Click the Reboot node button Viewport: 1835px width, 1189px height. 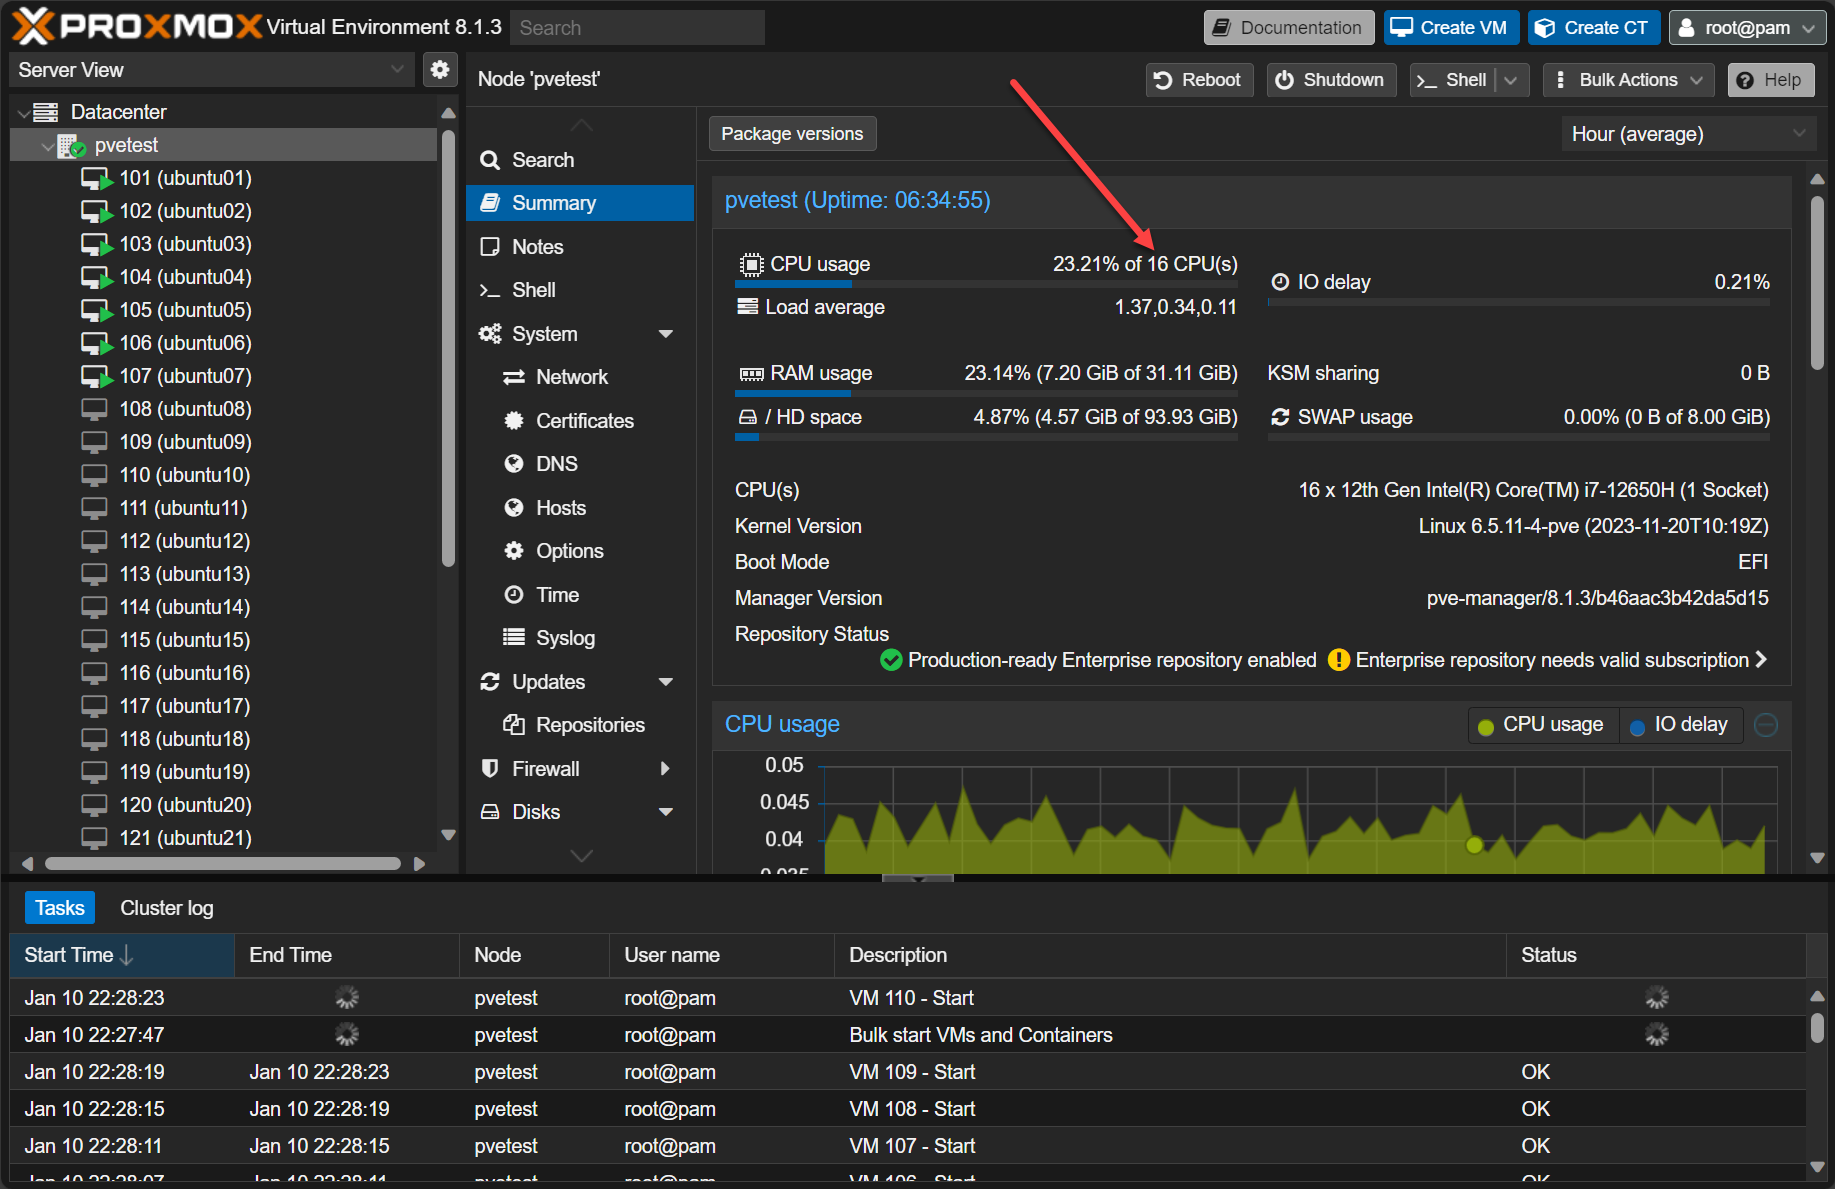(1198, 80)
